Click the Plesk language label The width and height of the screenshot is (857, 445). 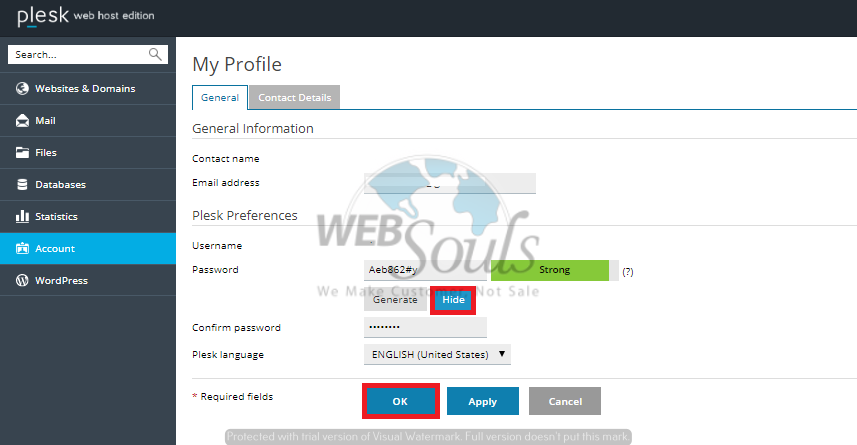228,355
